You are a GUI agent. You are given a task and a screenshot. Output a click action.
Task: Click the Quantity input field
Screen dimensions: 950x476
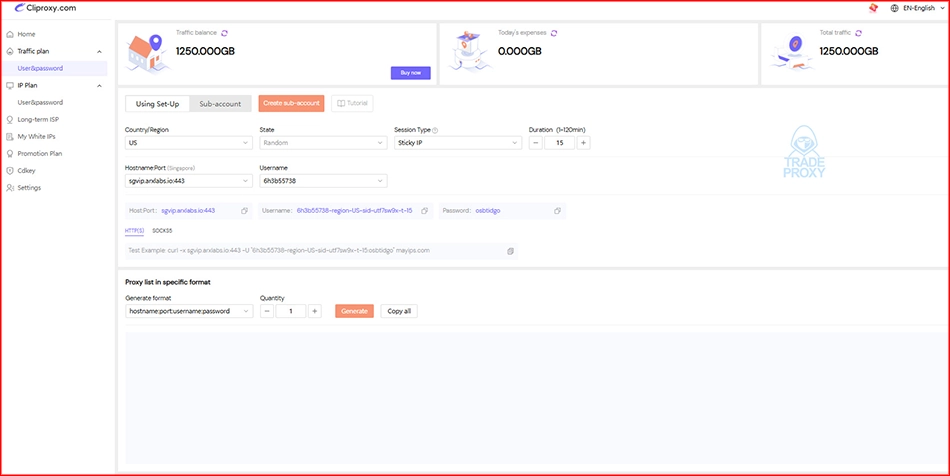291,311
